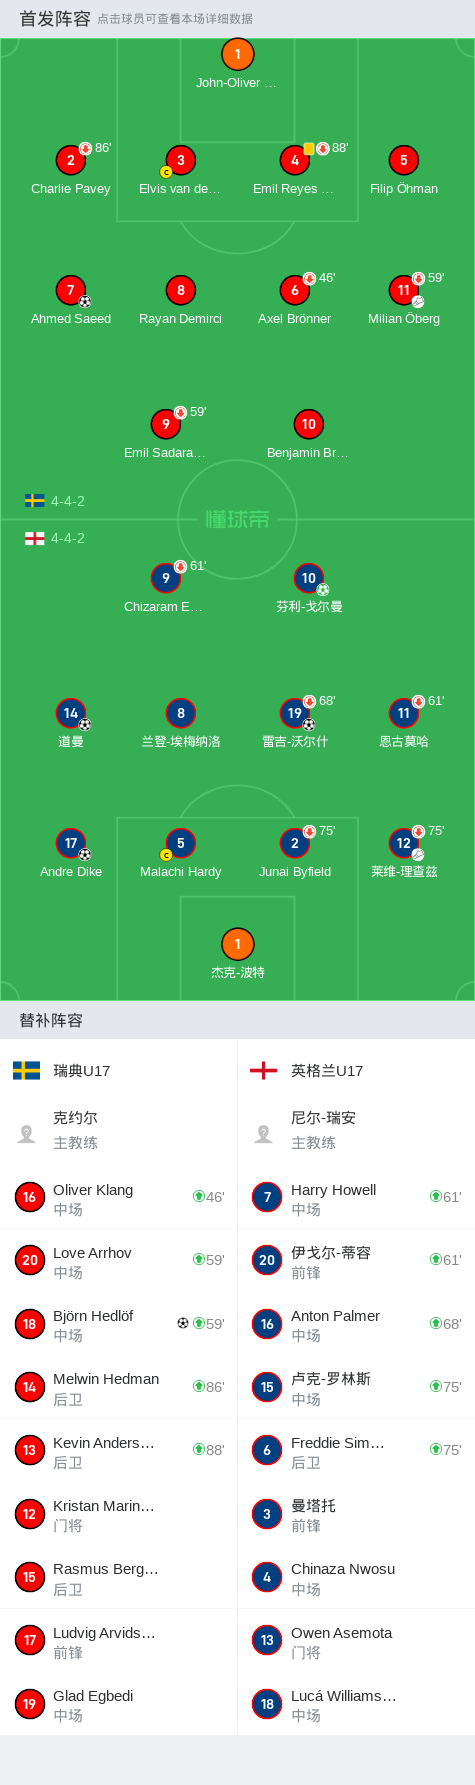Select substitute Oliver Klang's row
Screen dimensions: 475x1785
point(118,1197)
